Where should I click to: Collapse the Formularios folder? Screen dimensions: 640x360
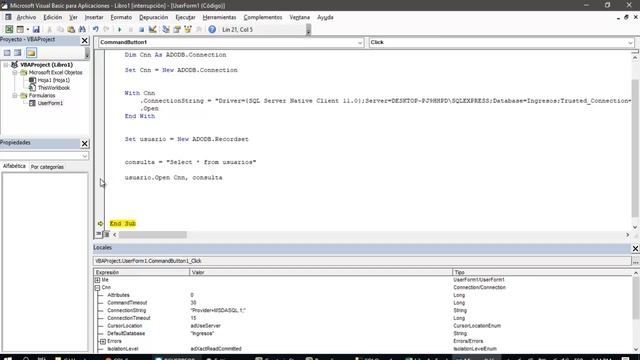[x=15, y=96]
